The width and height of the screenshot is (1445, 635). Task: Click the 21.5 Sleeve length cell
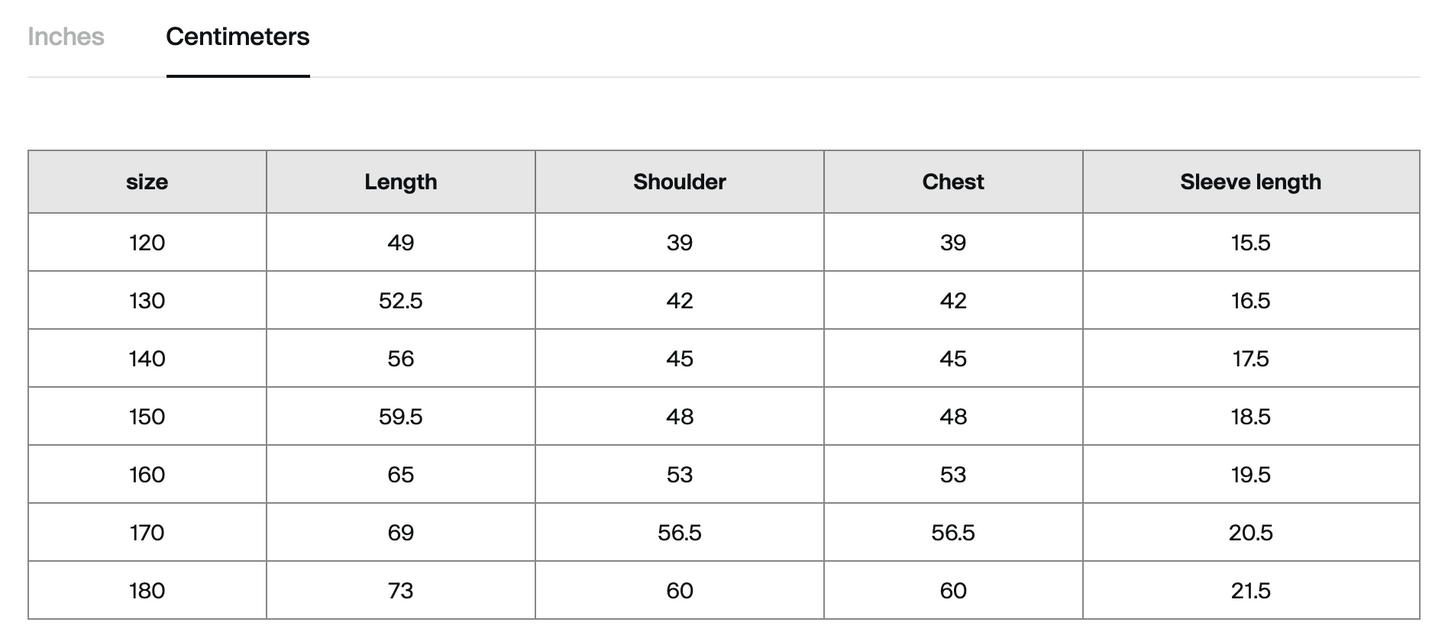[1251, 591]
